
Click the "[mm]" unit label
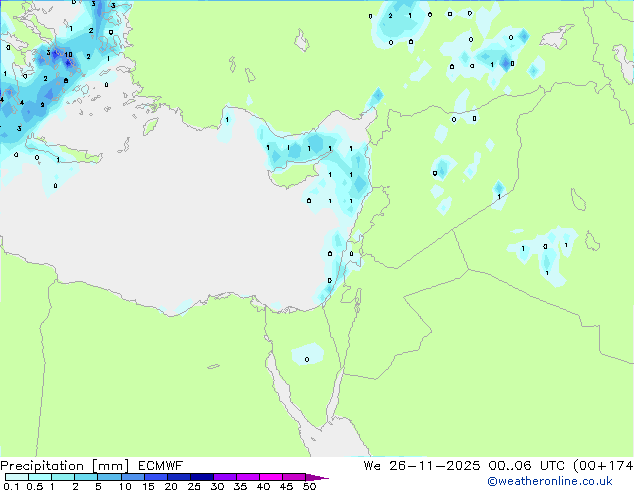(x=111, y=466)
